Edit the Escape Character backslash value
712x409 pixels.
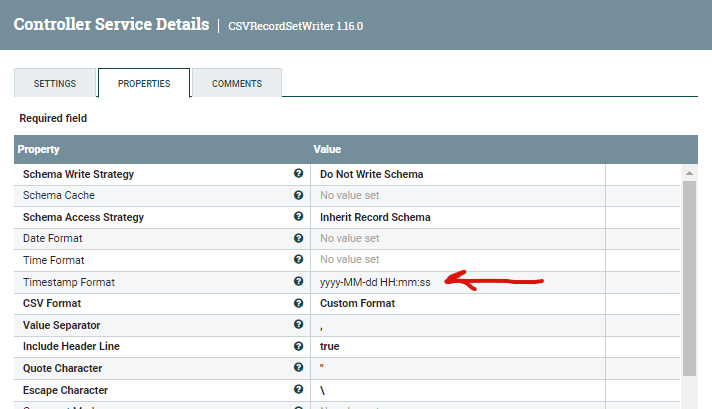pyautogui.click(x=458, y=390)
